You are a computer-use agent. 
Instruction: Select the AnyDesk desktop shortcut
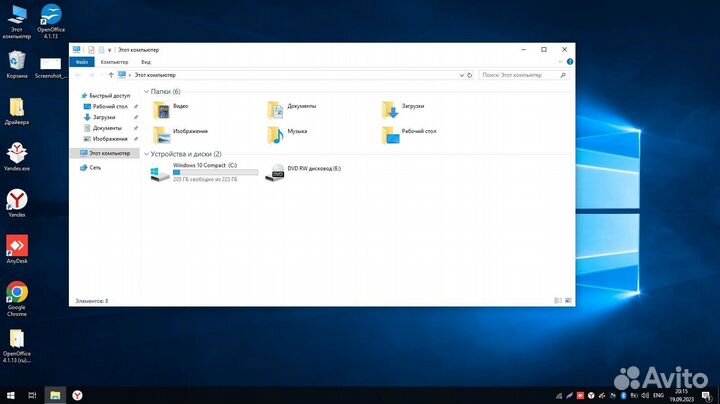click(17, 249)
